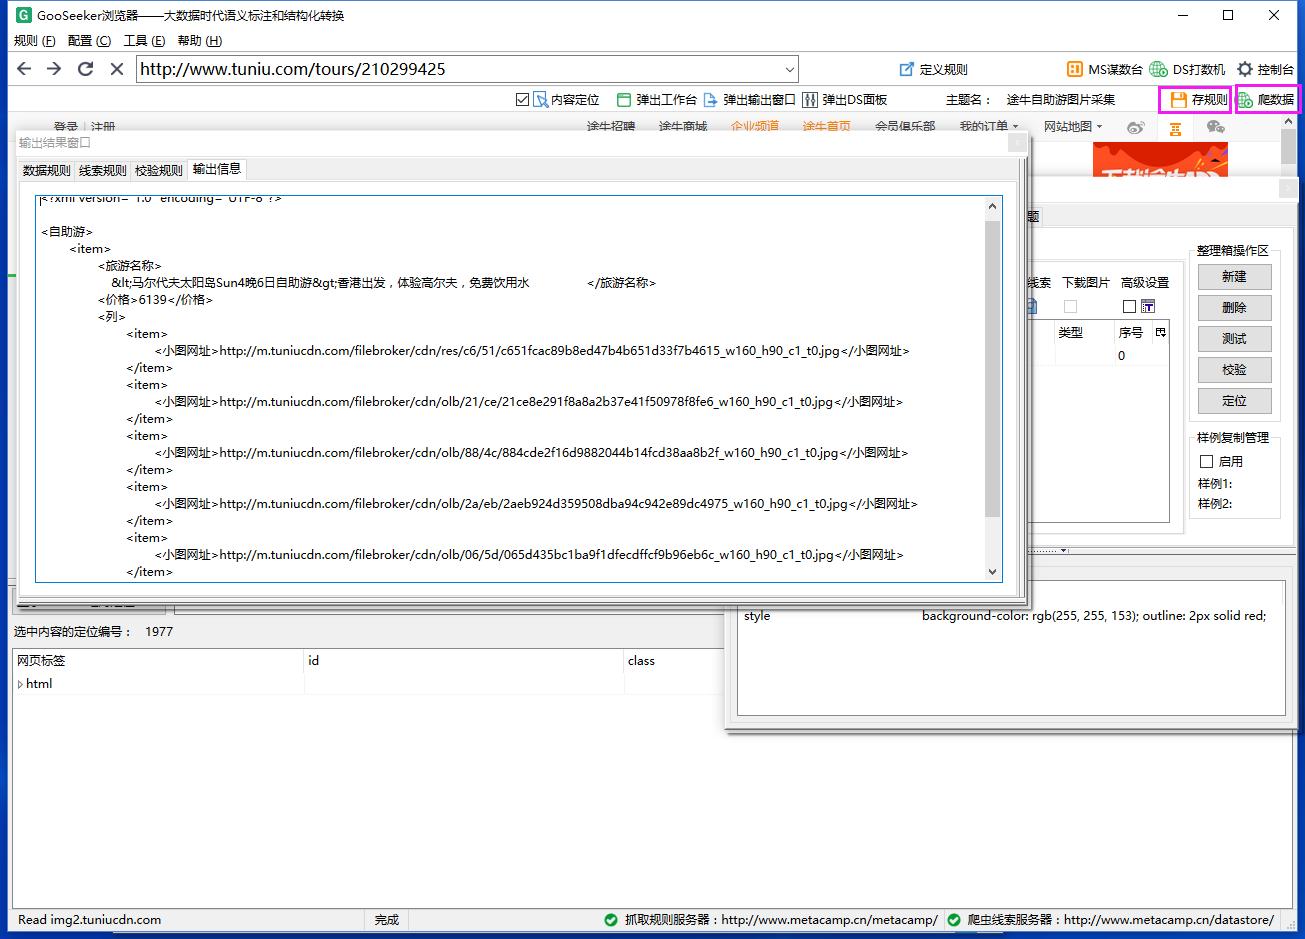1305x939 pixels.
Task: Click the 弹出输出窗口 icon
Action: (711, 99)
